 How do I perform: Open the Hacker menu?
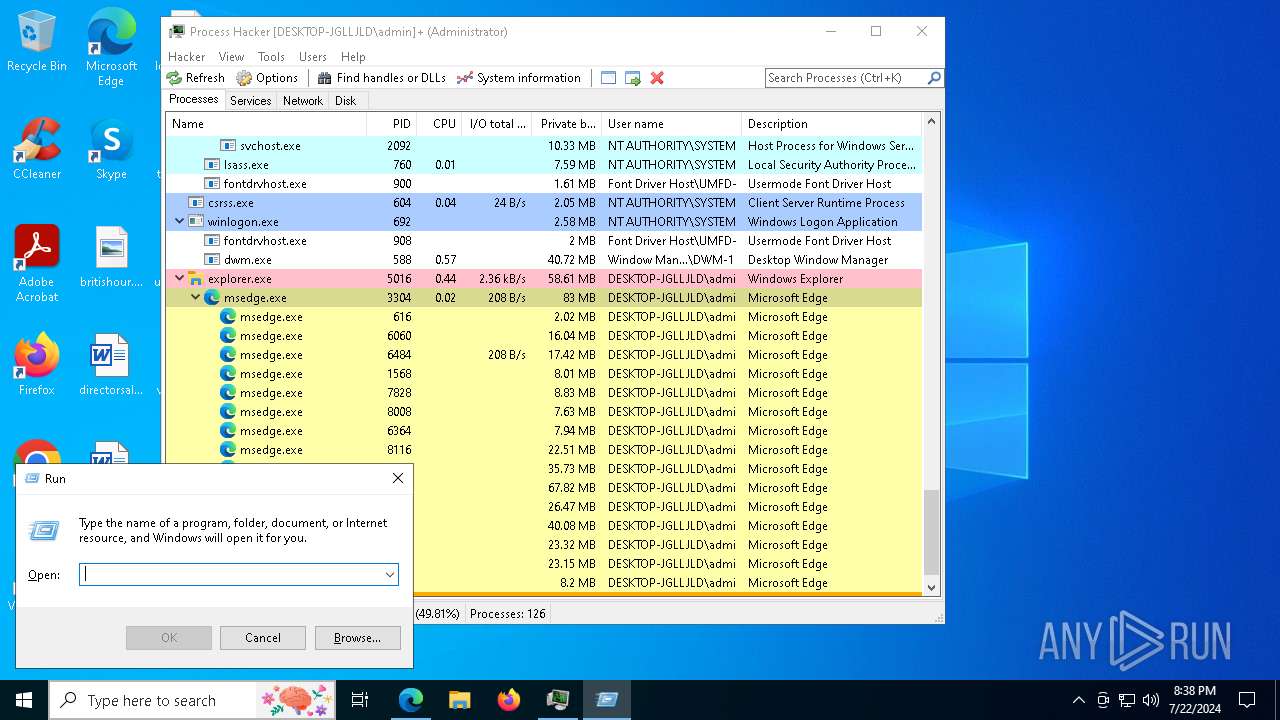coord(186,57)
